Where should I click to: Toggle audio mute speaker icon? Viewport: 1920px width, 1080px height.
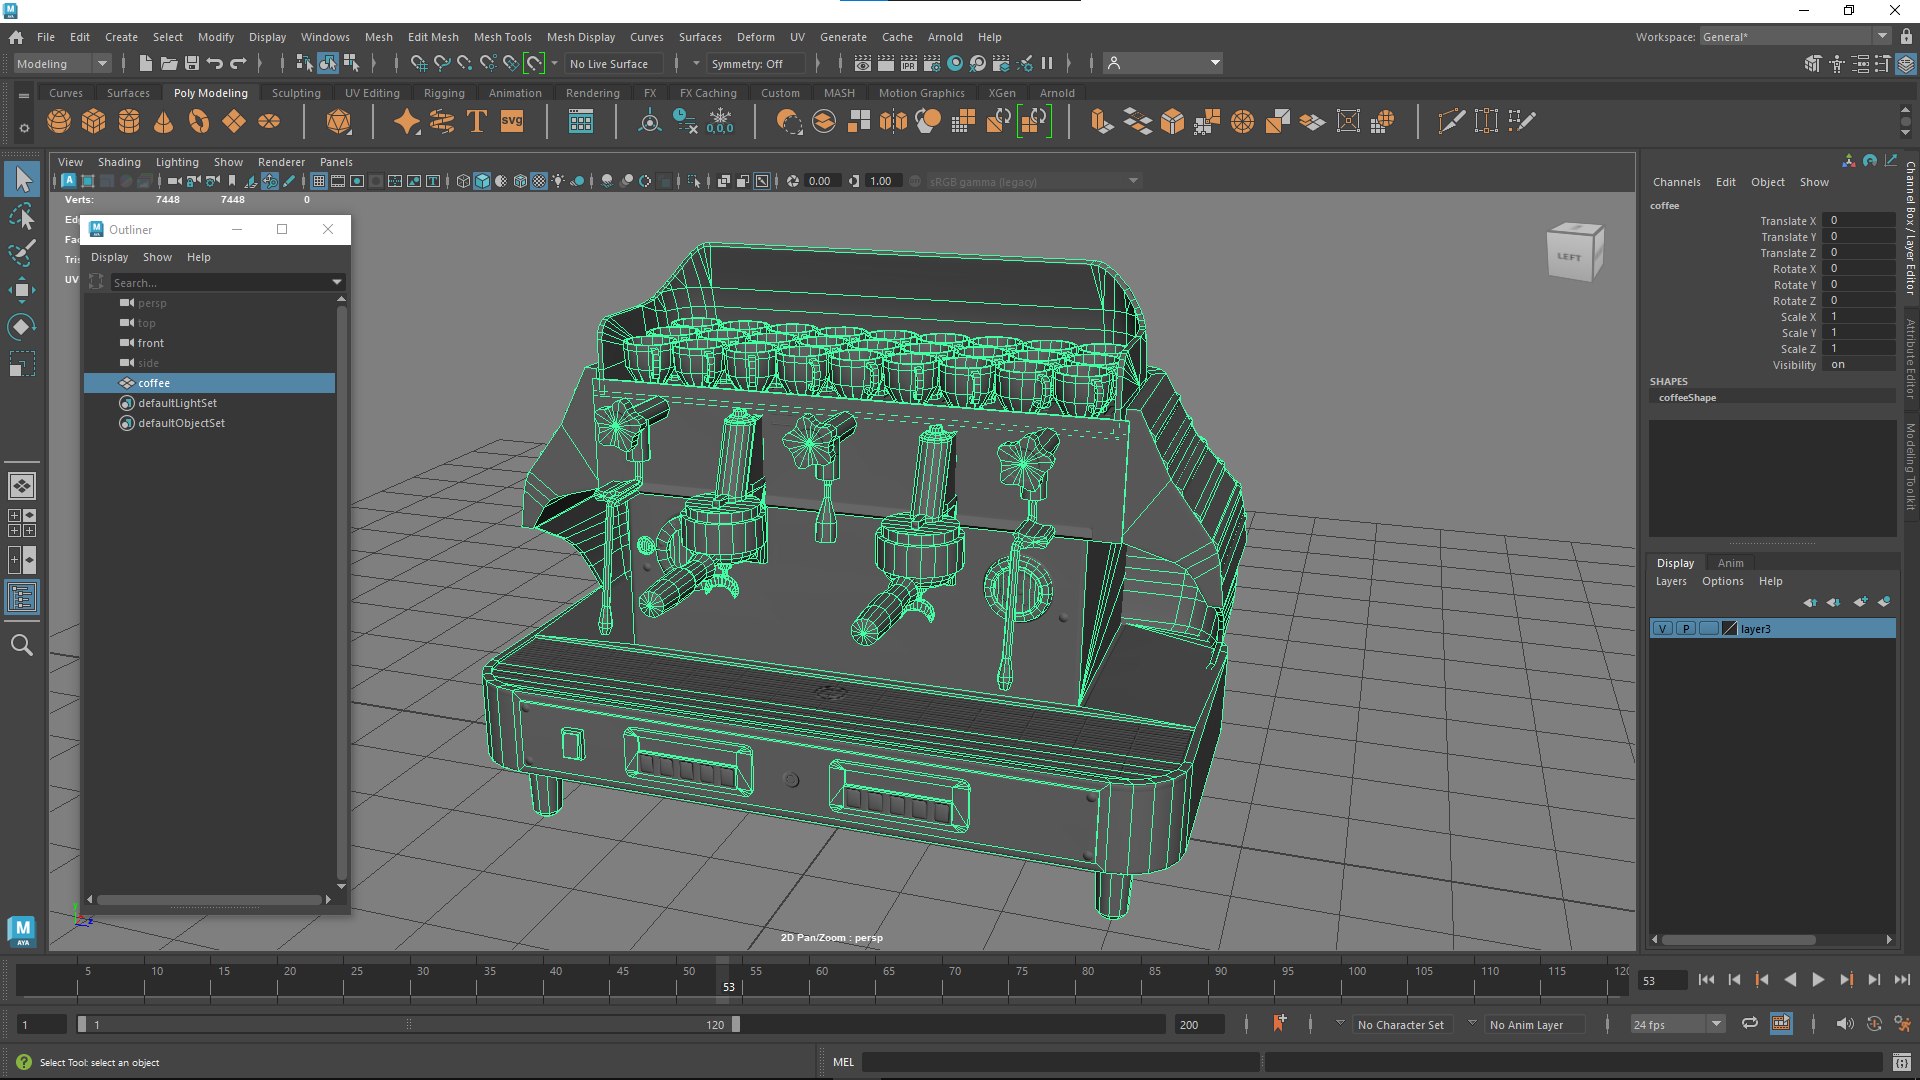(1844, 1023)
